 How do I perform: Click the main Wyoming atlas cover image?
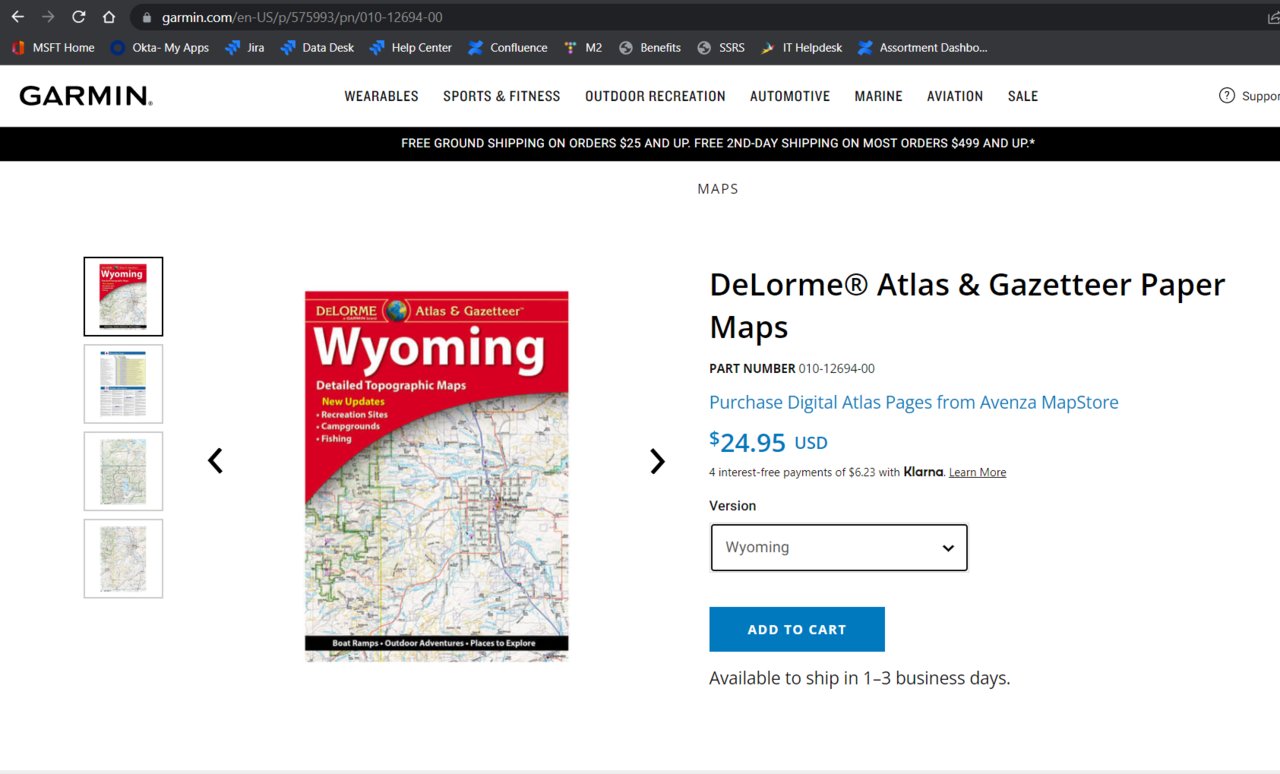[437, 476]
